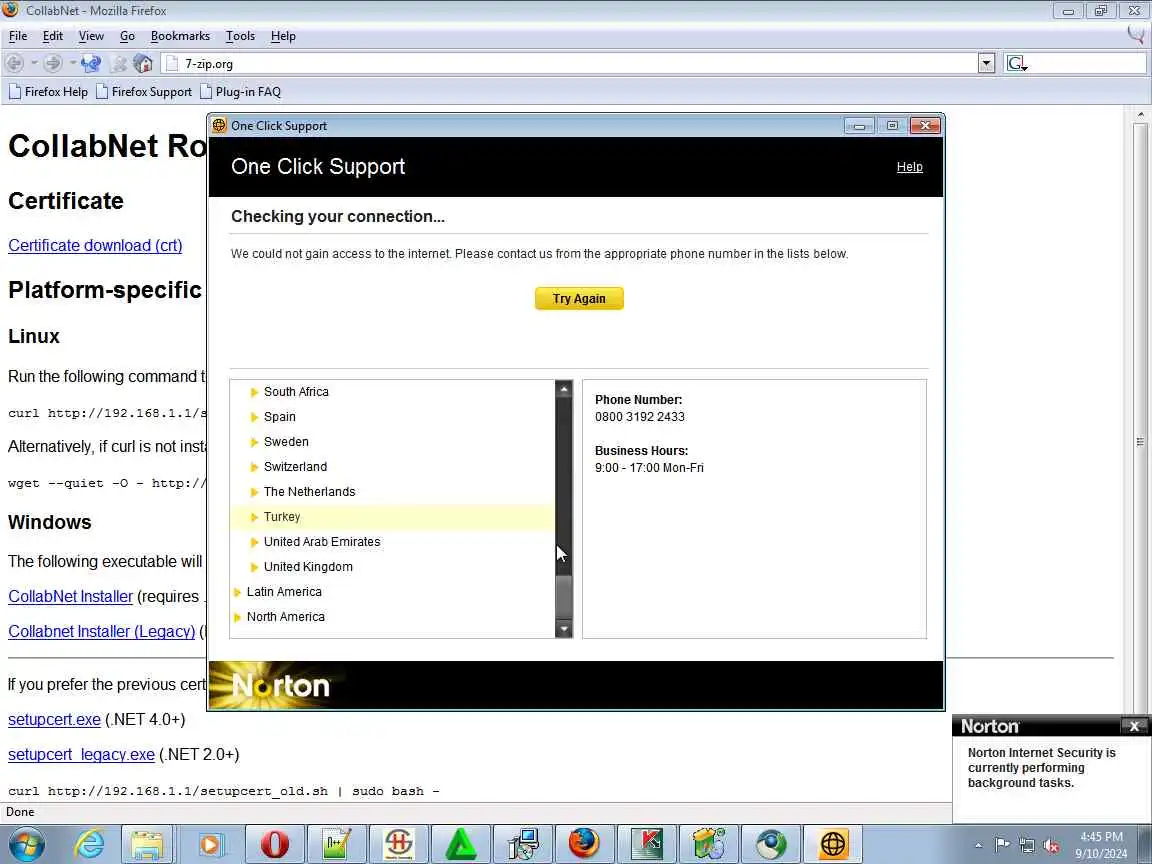The width and height of the screenshot is (1152, 864).
Task: Click the CollabNet Installer link
Action: (71, 597)
